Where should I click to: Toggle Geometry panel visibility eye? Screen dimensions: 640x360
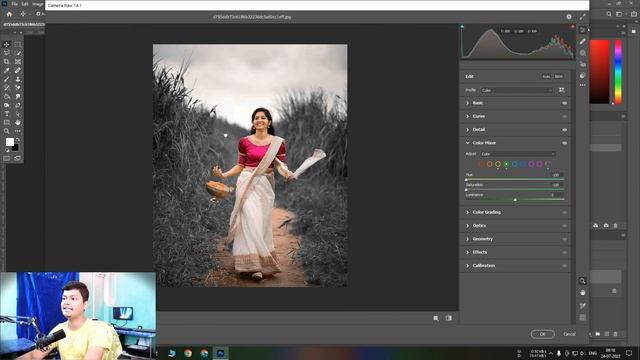[564, 239]
